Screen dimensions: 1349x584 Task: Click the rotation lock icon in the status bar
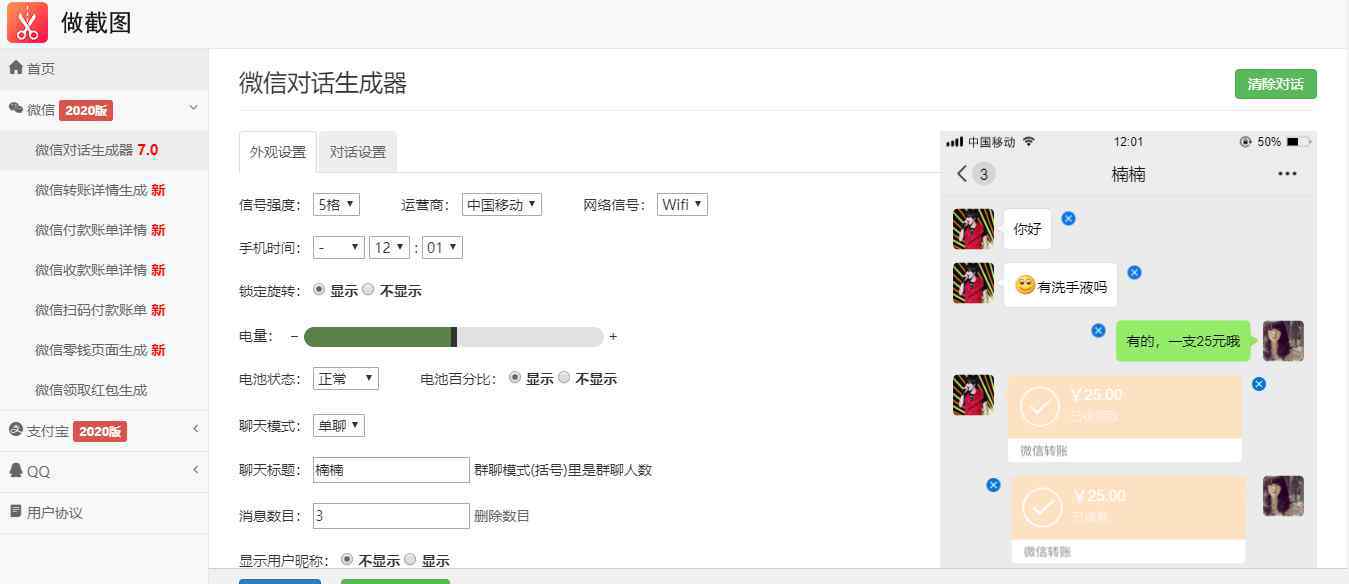(x=1245, y=142)
